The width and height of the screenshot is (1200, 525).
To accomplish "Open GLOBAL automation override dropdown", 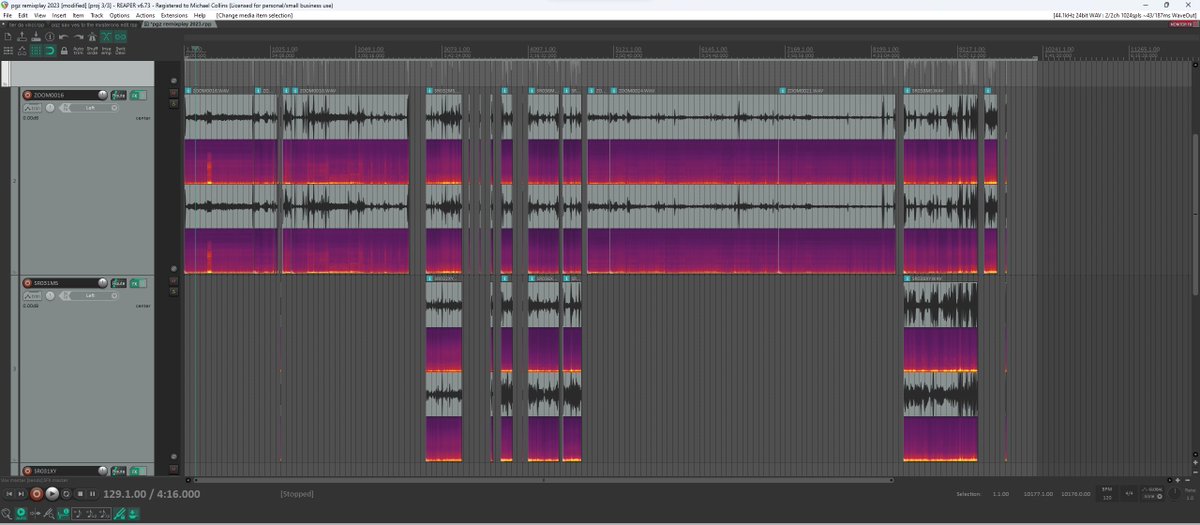I will [1152, 494].
